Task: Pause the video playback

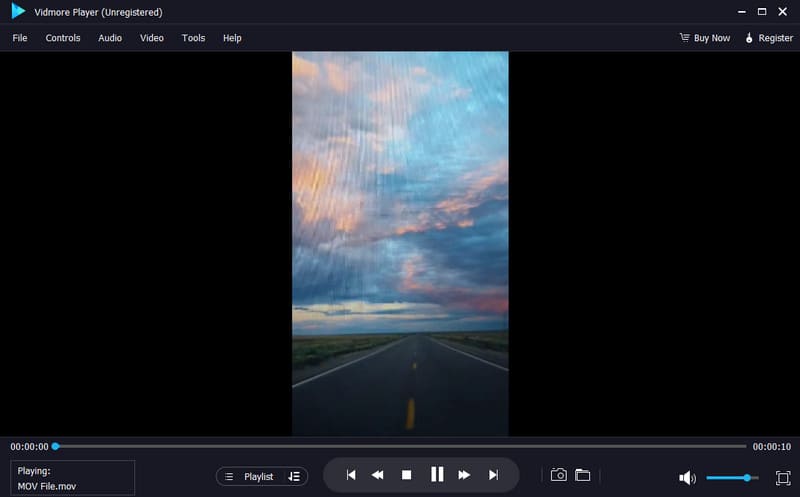Action: 436,475
